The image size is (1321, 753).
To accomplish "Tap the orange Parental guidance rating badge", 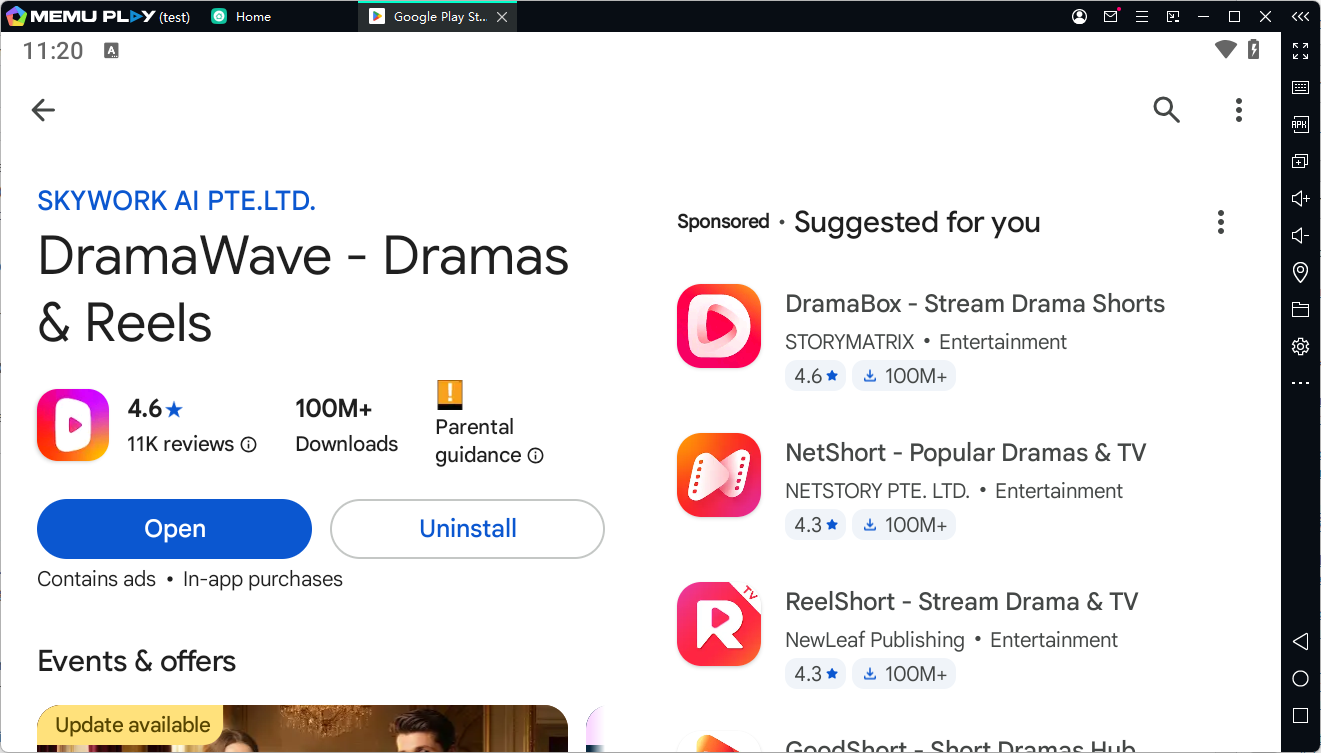I will [x=450, y=395].
